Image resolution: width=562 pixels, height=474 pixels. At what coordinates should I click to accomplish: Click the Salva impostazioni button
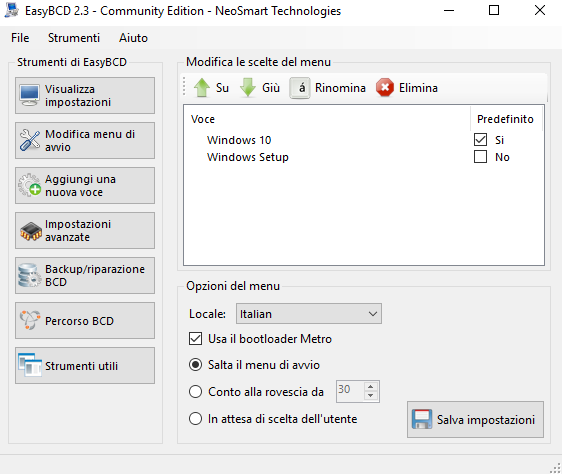point(475,420)
